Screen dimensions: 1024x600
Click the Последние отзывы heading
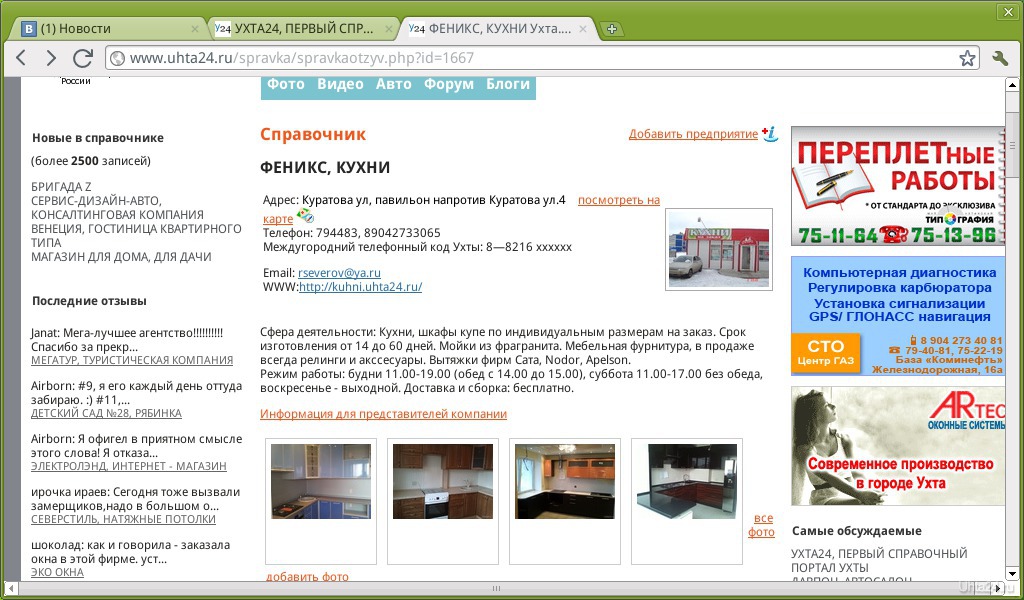89,301
